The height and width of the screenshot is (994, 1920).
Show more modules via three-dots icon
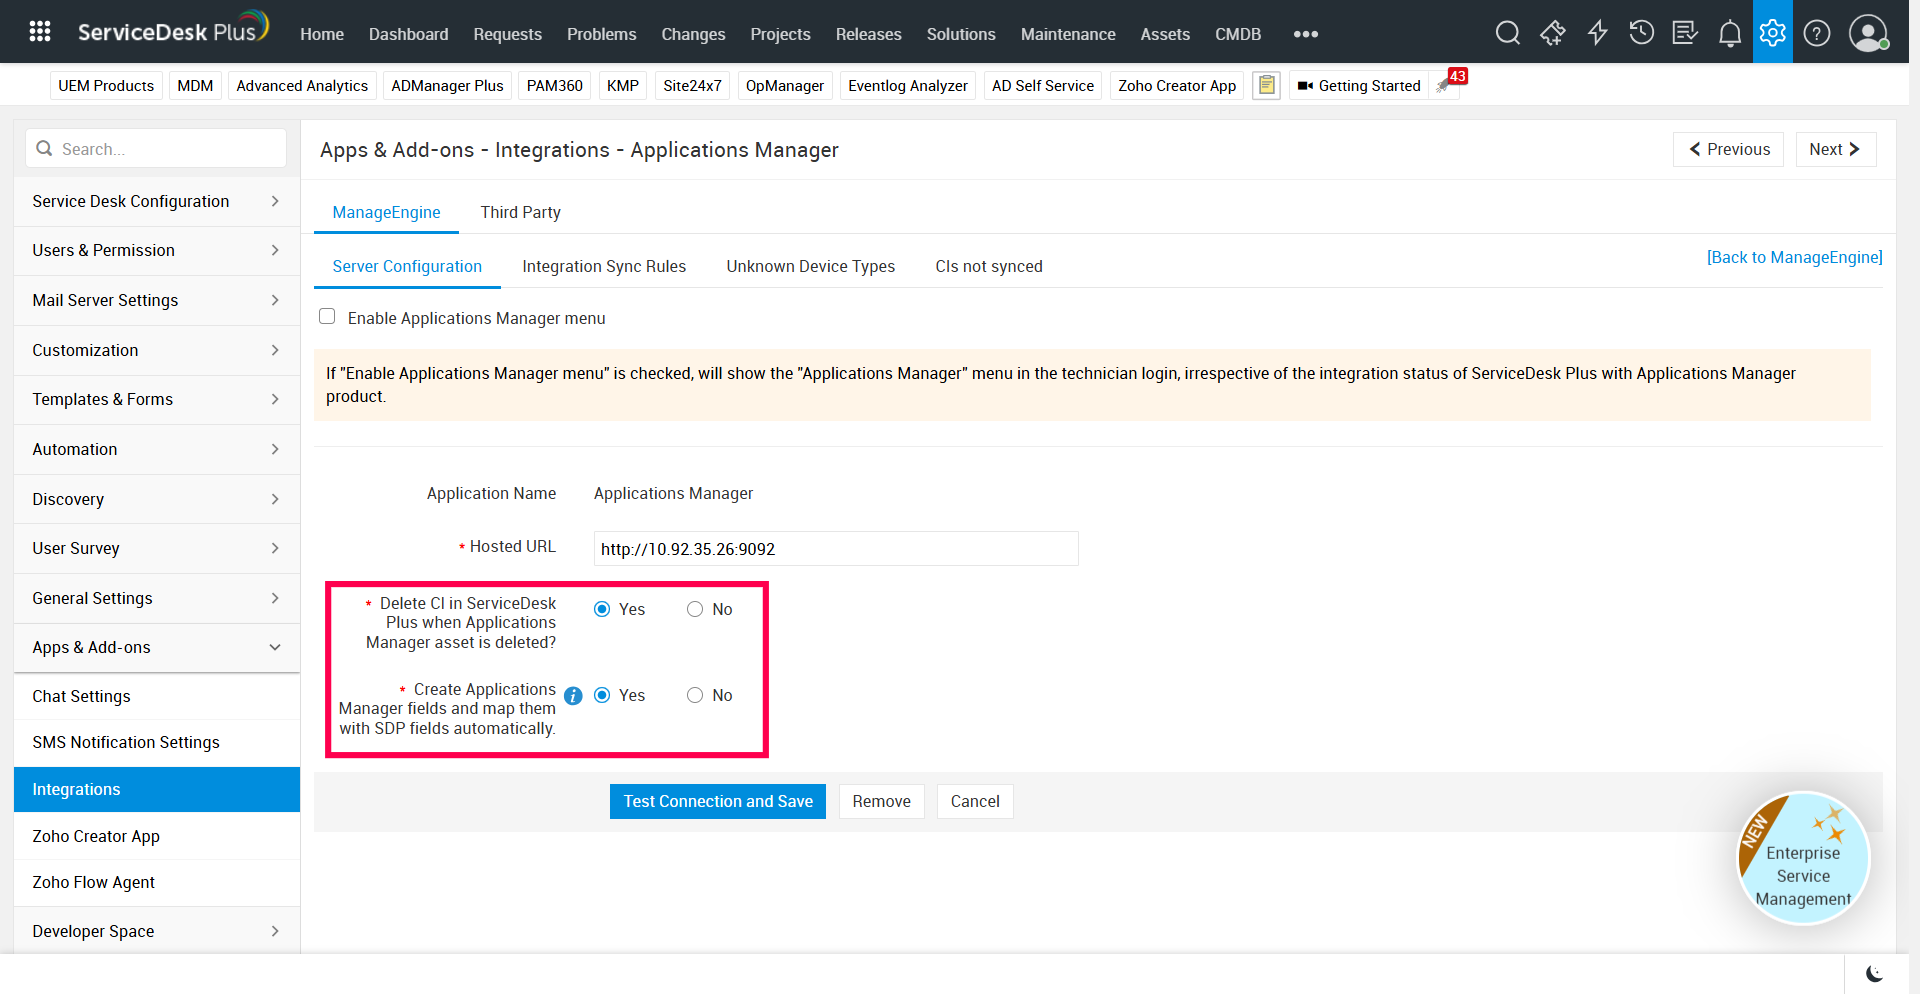(1305, 34)
